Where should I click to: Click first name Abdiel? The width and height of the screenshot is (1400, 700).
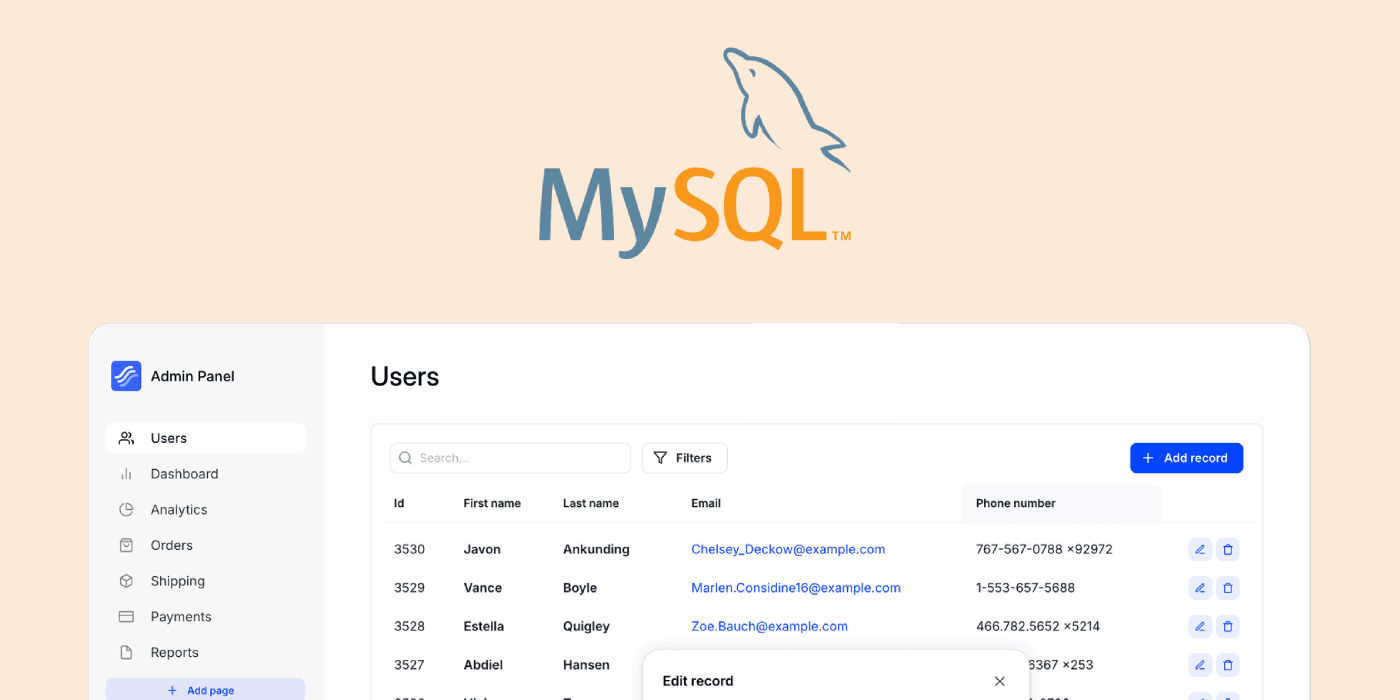pos(483,665)
